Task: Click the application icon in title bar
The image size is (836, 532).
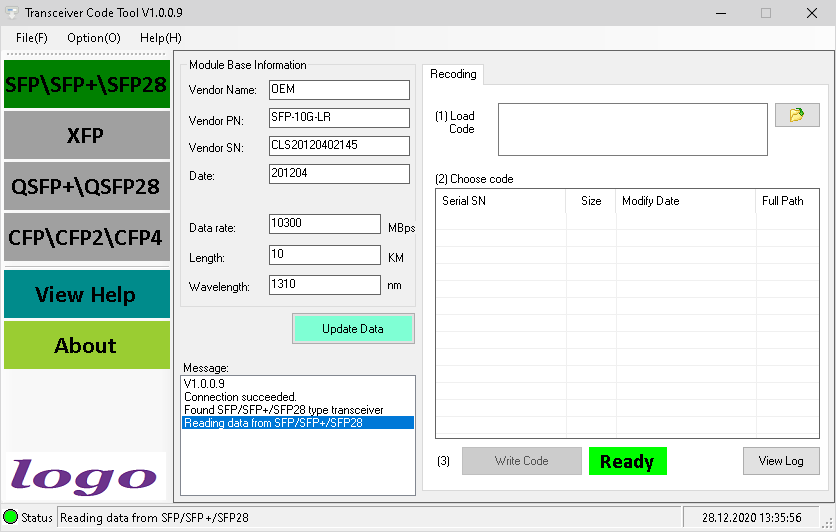Action: pyautogui.click(x=14, y=13)
